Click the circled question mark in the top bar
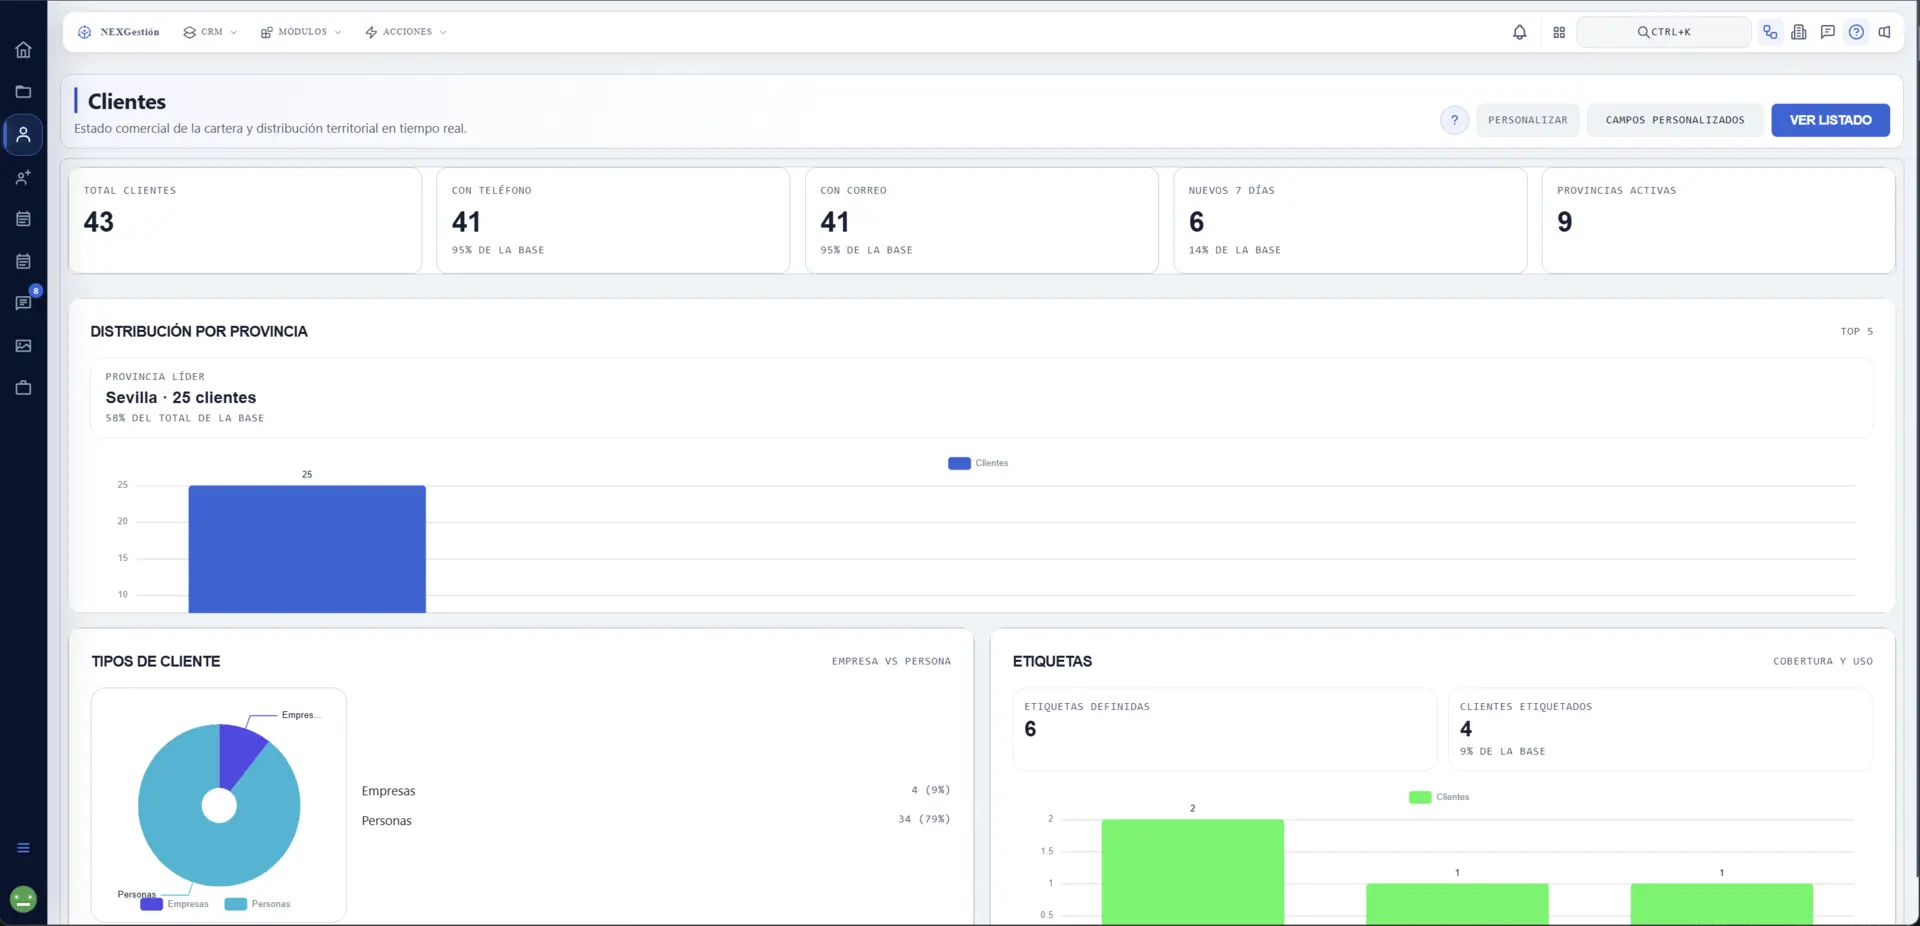This screenshot has width=1920, height=926. (1856, 32)
